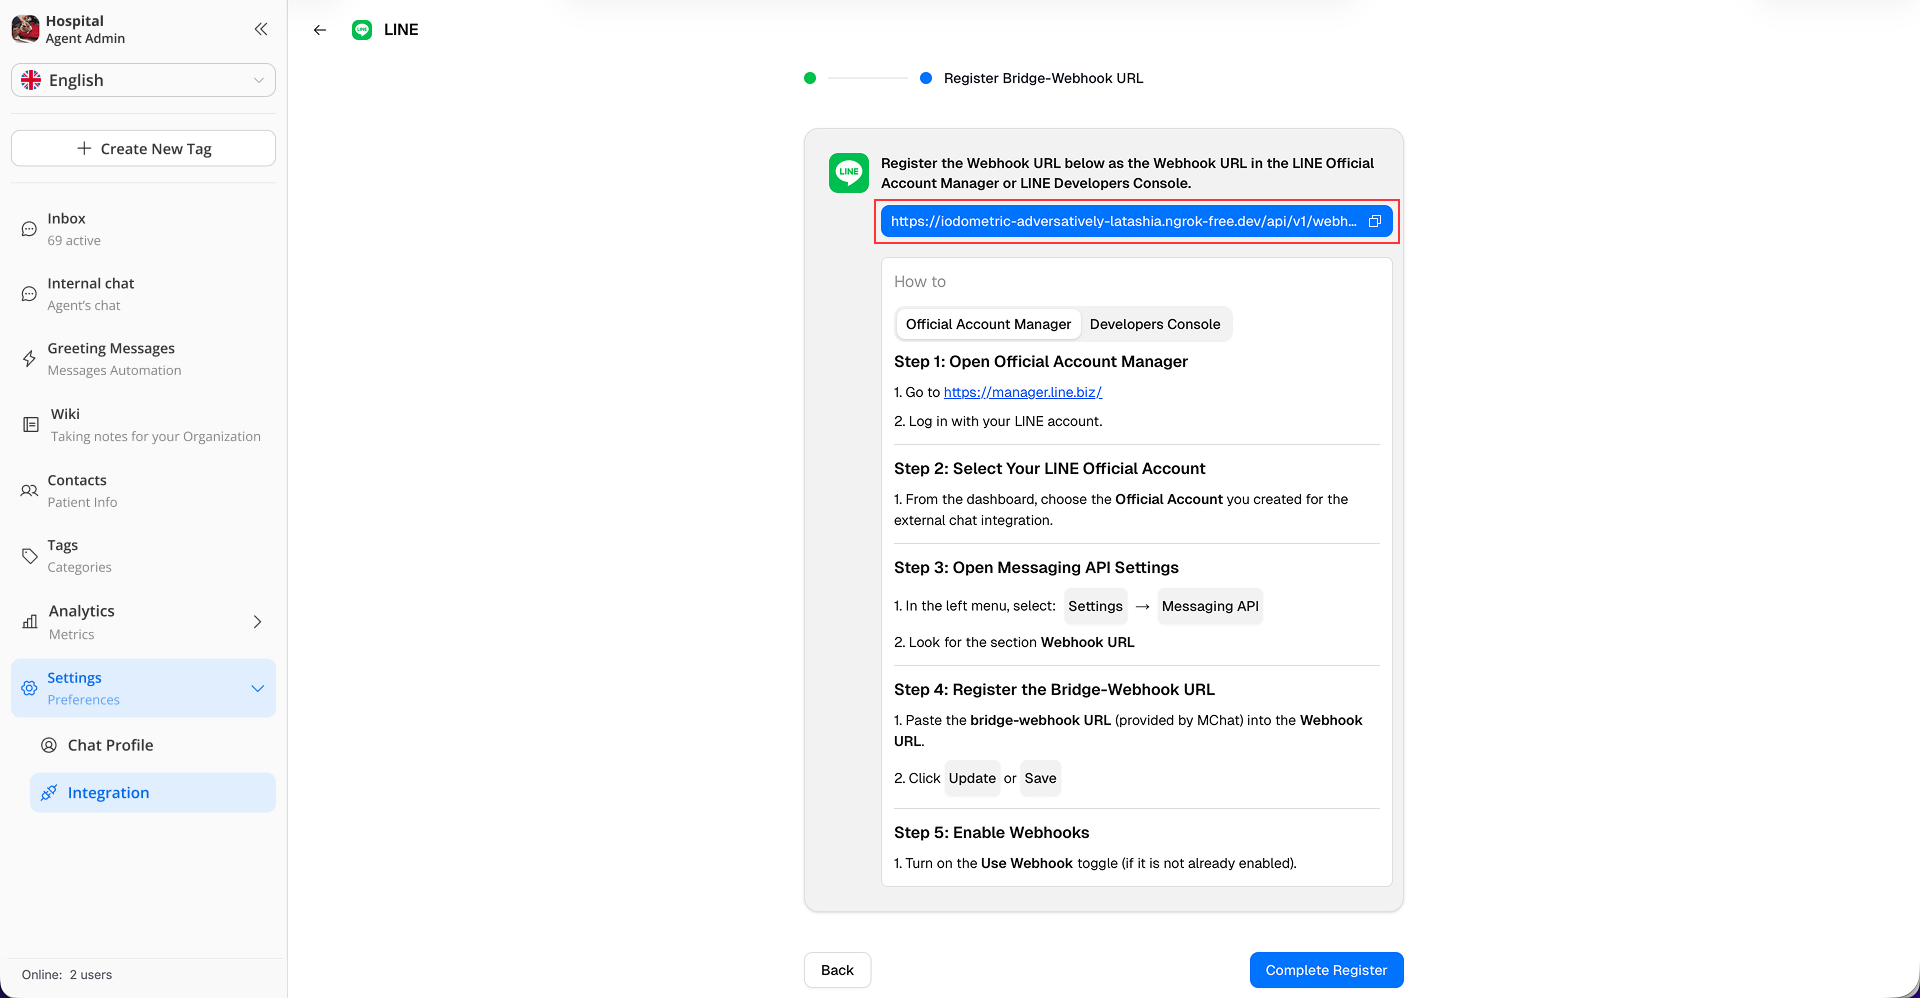
Task: Open Wiki using its notebook icon
Action: (x=28, y=424)
